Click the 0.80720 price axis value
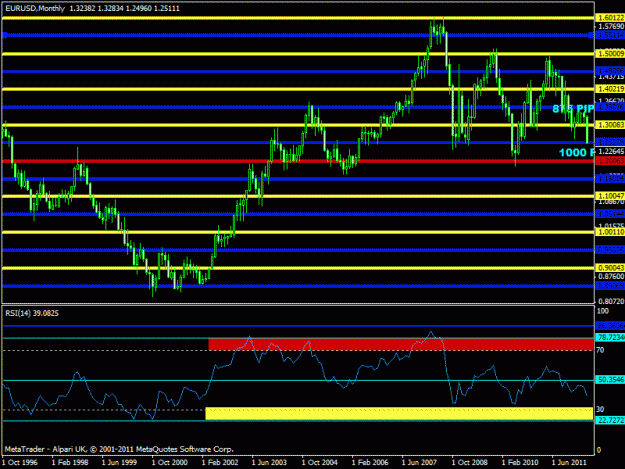Screen dimensions: 625x469 tap(611, 302)
